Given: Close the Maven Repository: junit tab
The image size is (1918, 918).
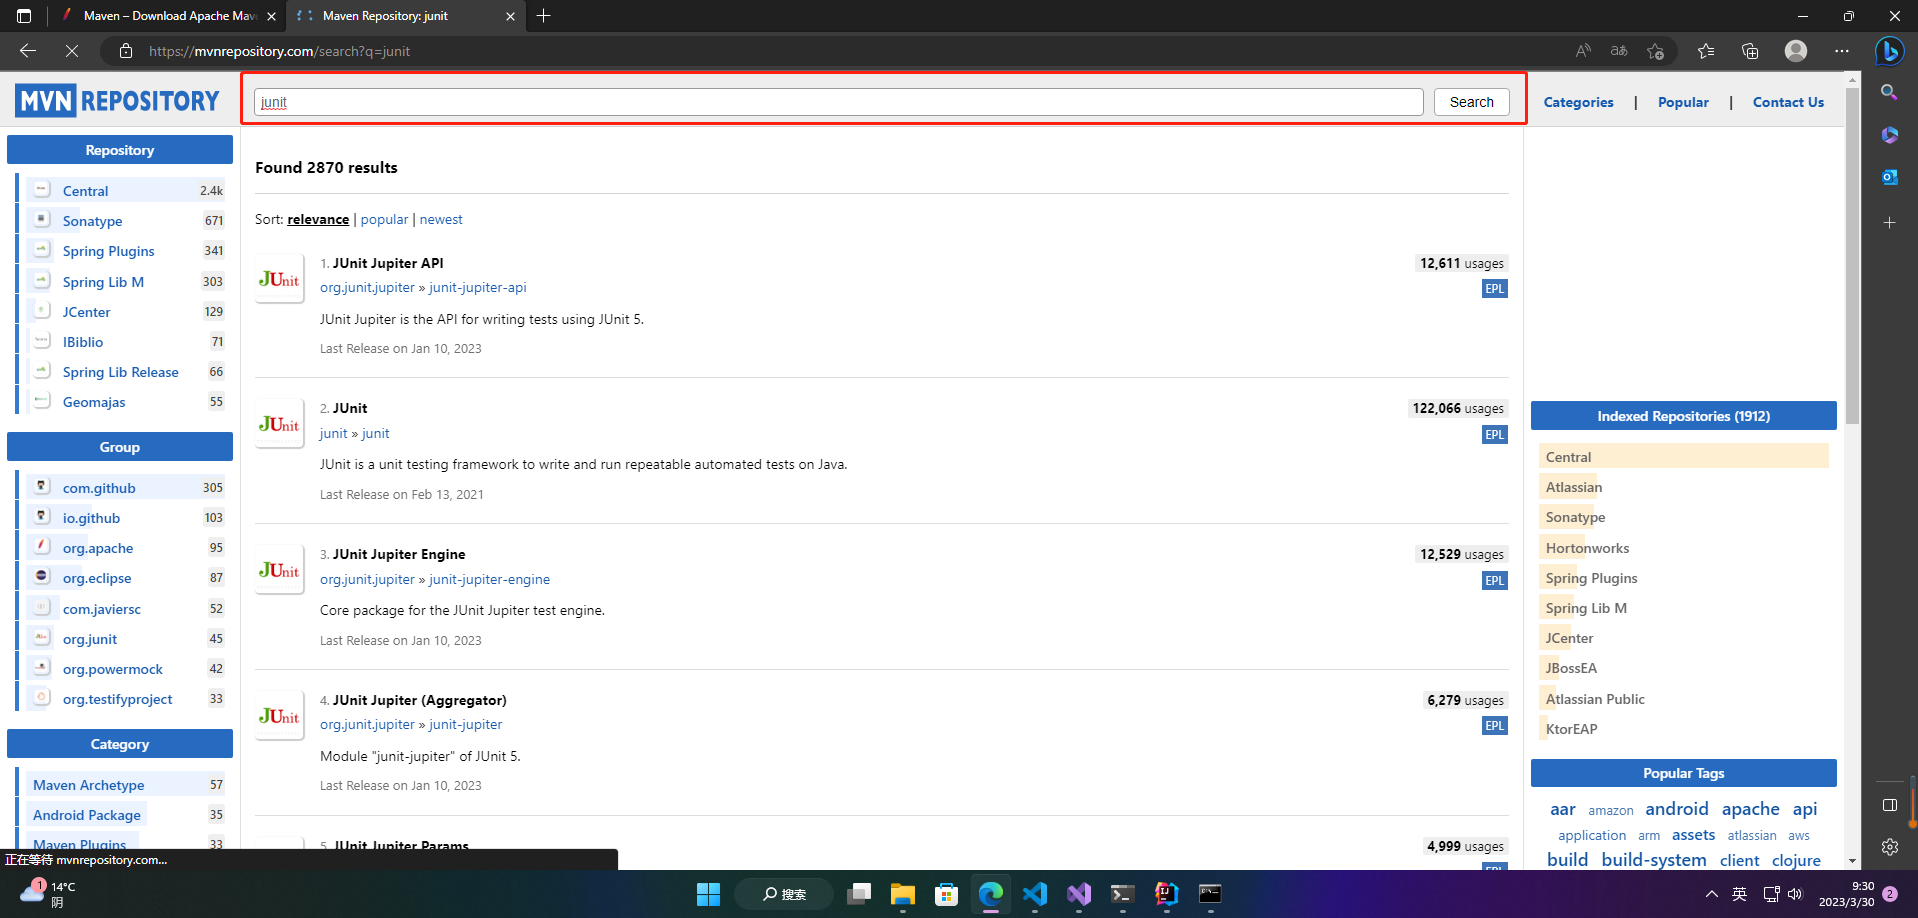Looking at the screenshot, I should point(510,16).
